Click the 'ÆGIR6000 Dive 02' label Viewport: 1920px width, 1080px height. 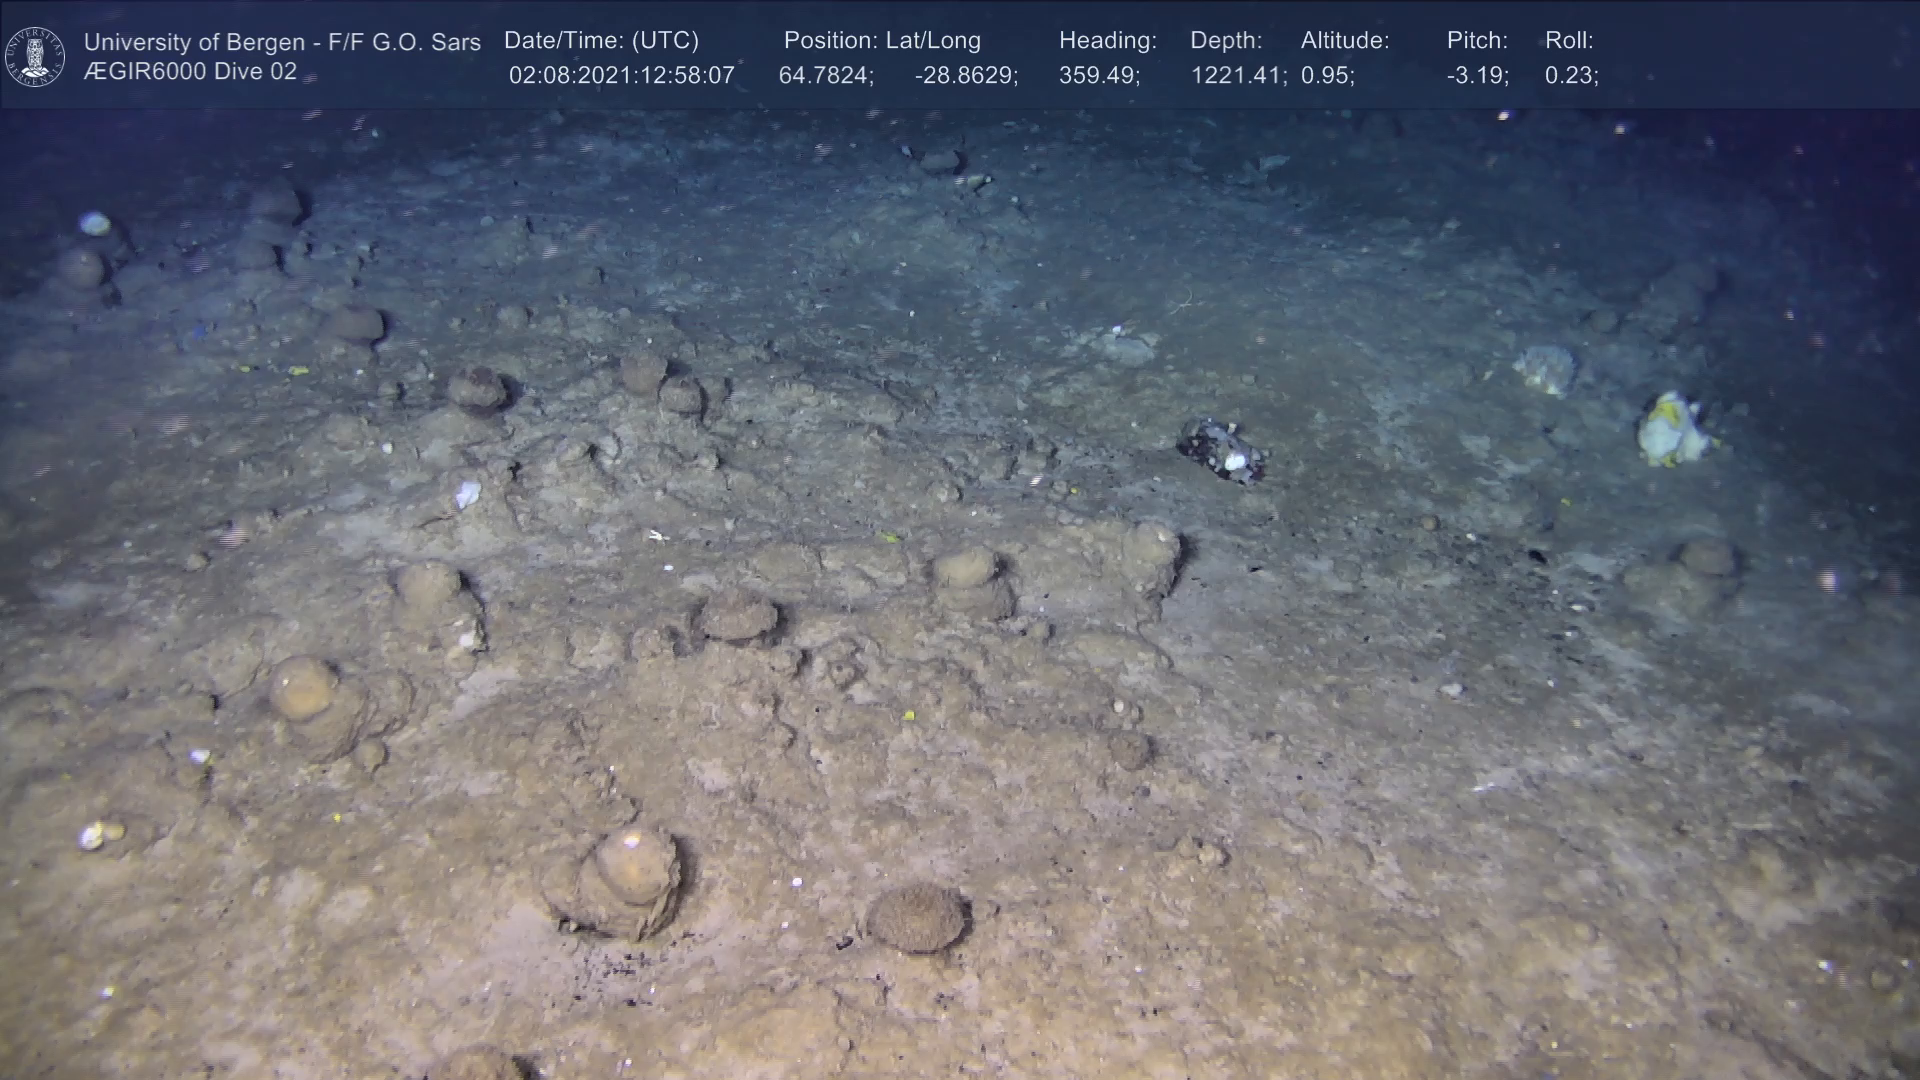tap(190, 72)
